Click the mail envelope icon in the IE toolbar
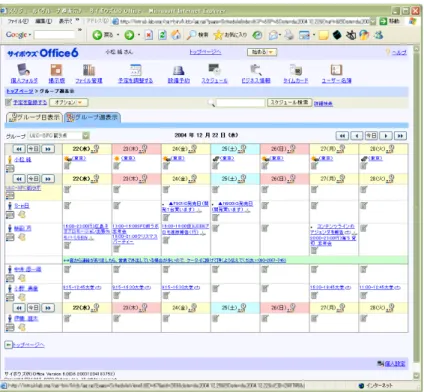 click(273, 35)
